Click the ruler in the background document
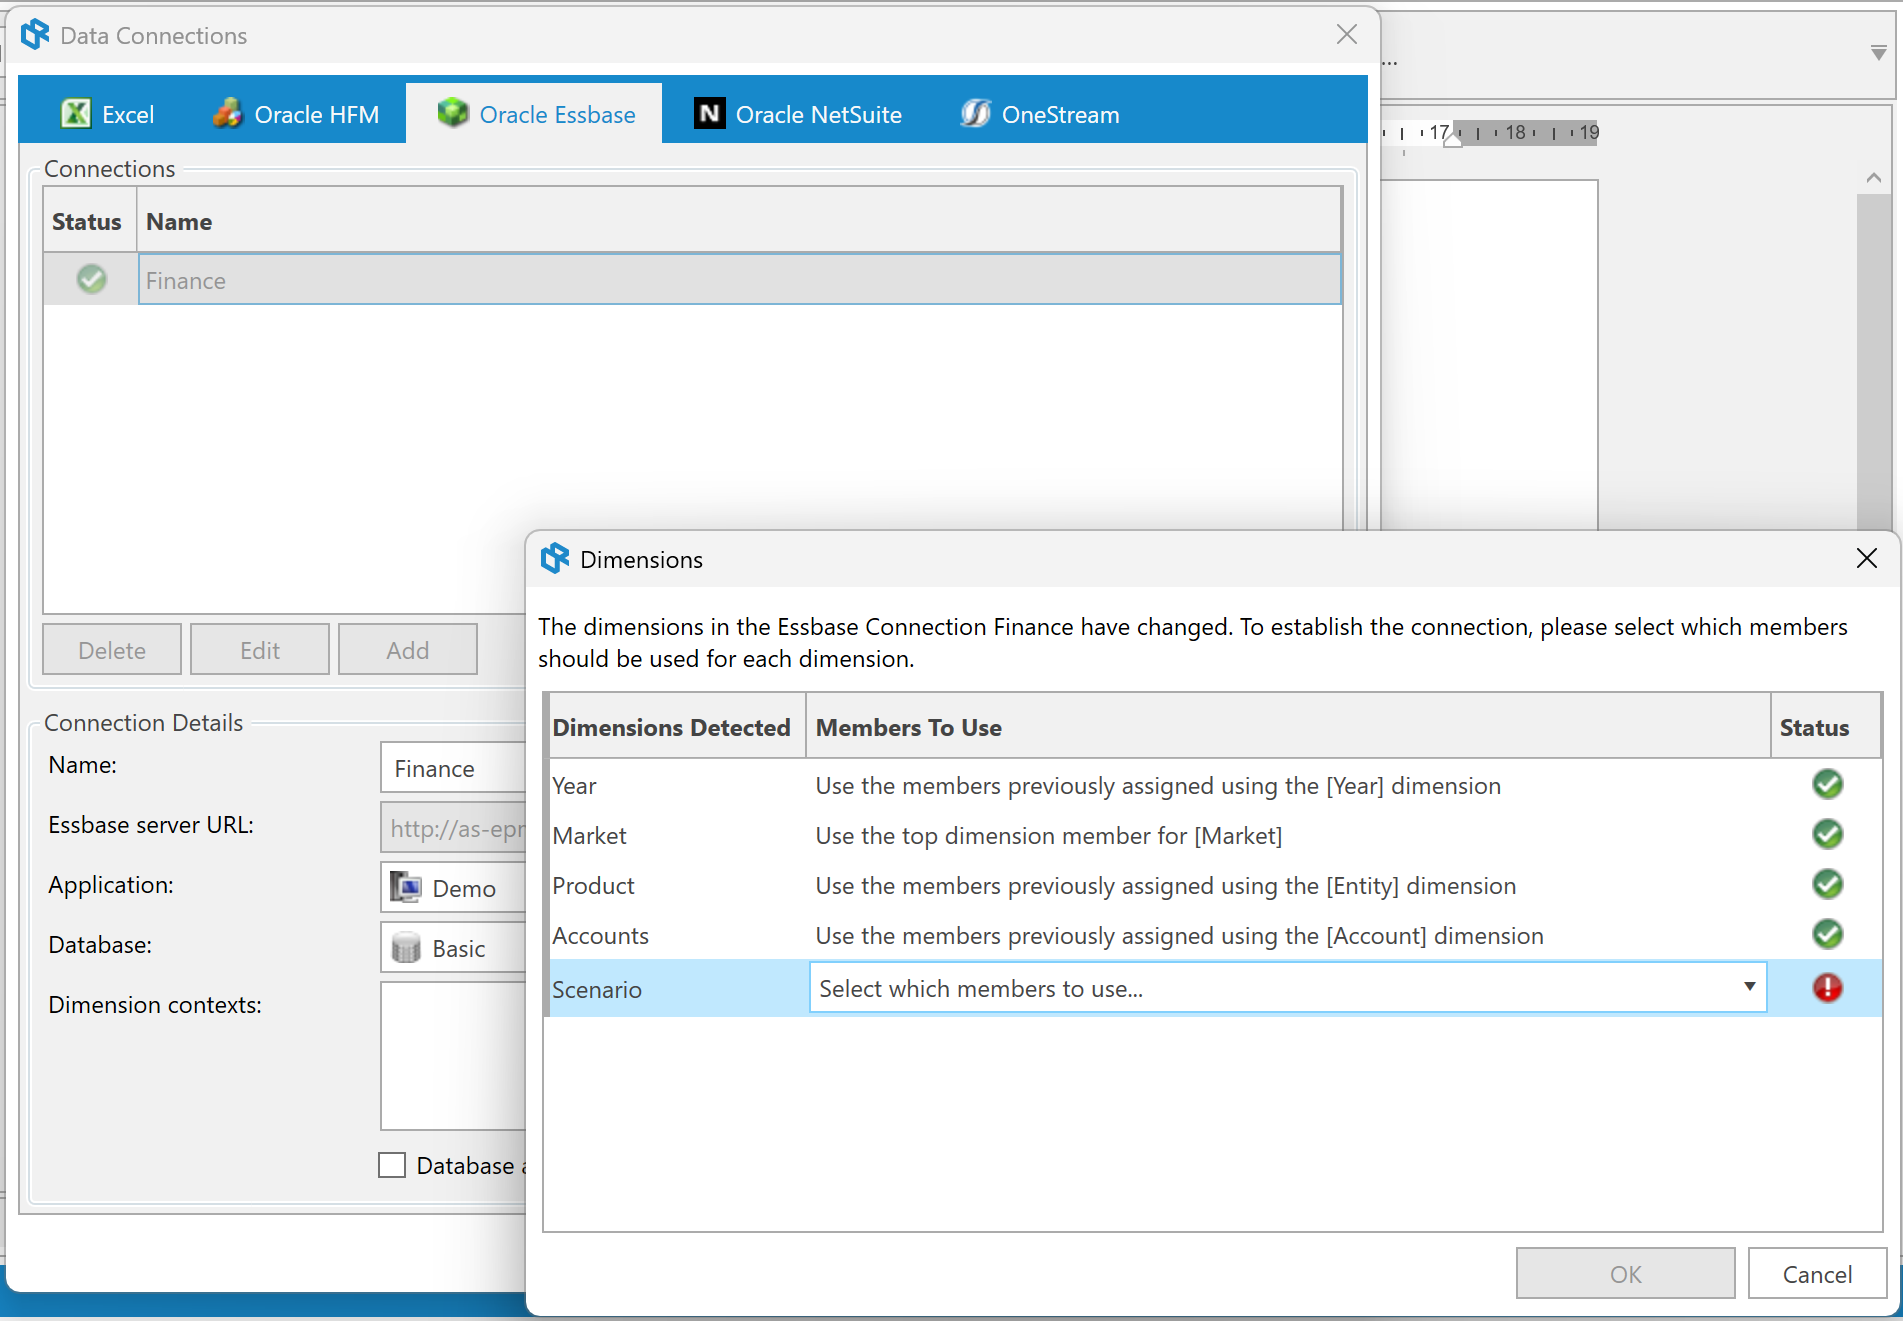 coord(1490,132)
